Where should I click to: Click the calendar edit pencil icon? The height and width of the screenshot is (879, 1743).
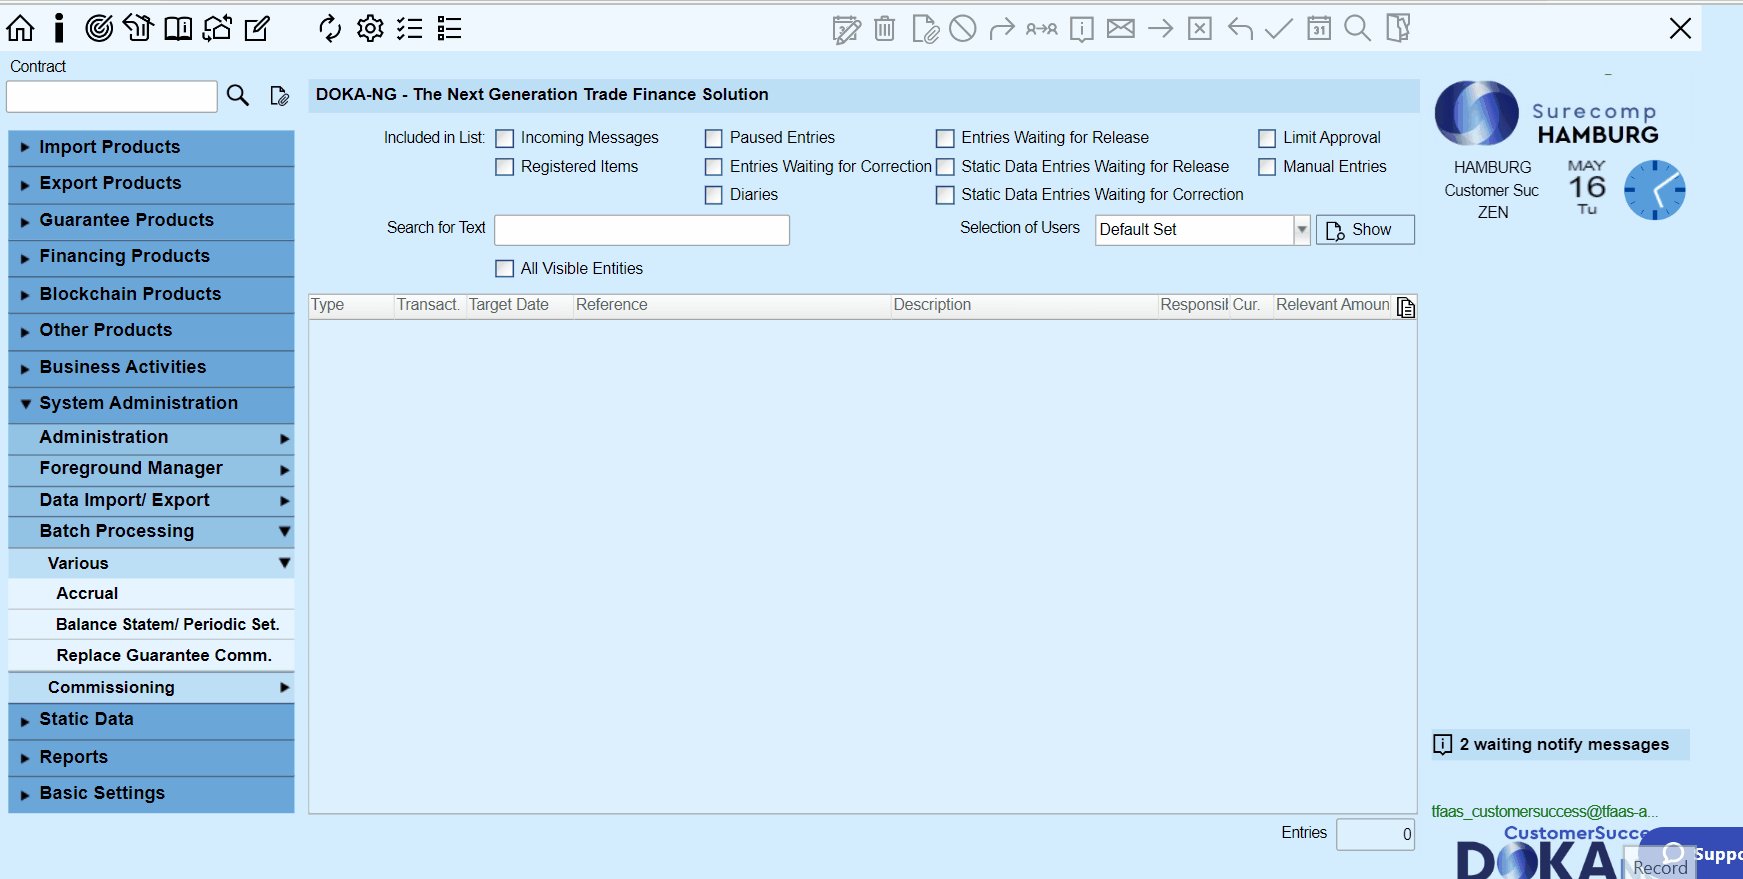click(846, 29)
